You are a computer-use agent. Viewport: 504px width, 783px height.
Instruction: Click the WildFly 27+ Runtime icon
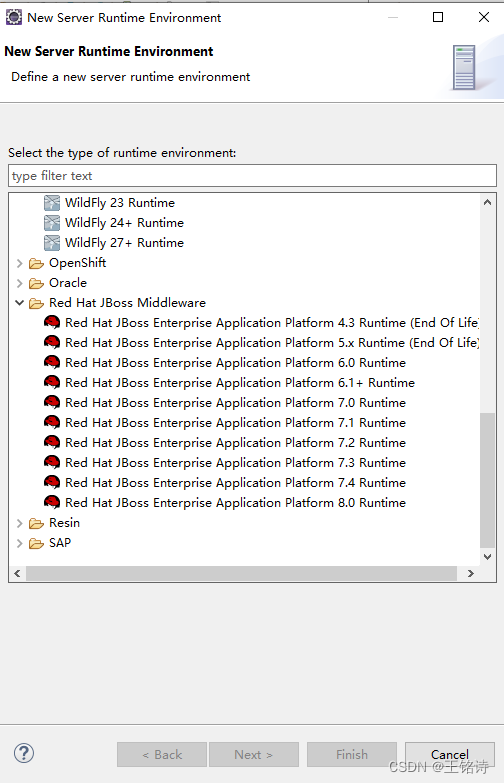(x=52, y=243)
